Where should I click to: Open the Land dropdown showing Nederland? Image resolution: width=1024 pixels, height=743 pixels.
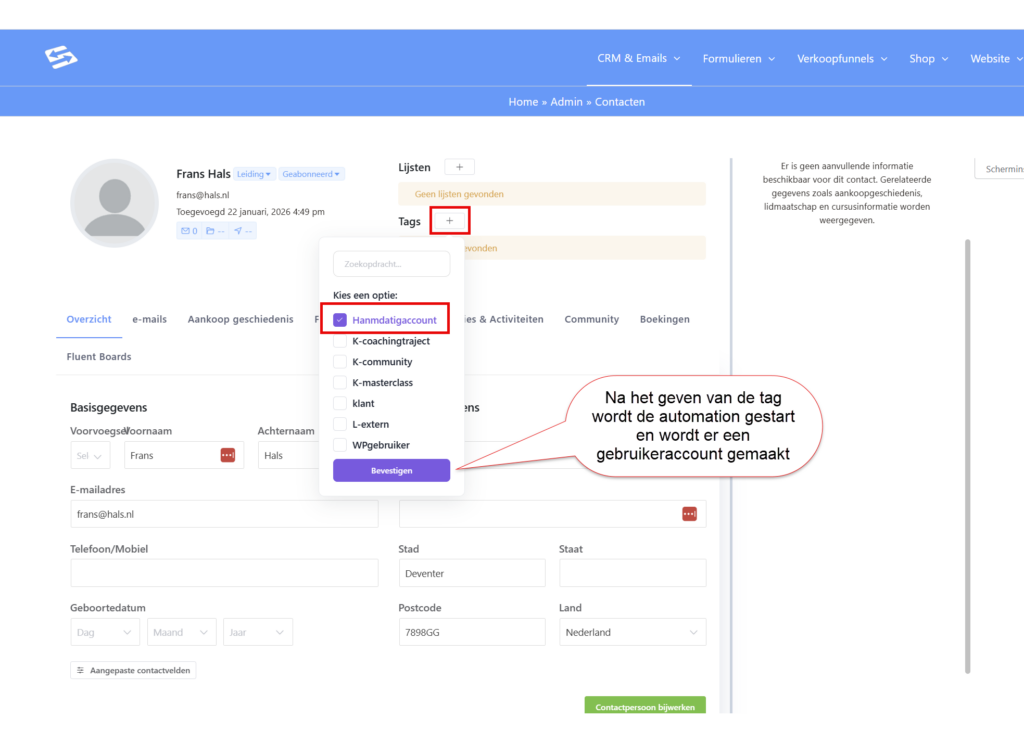coord(631,632)
